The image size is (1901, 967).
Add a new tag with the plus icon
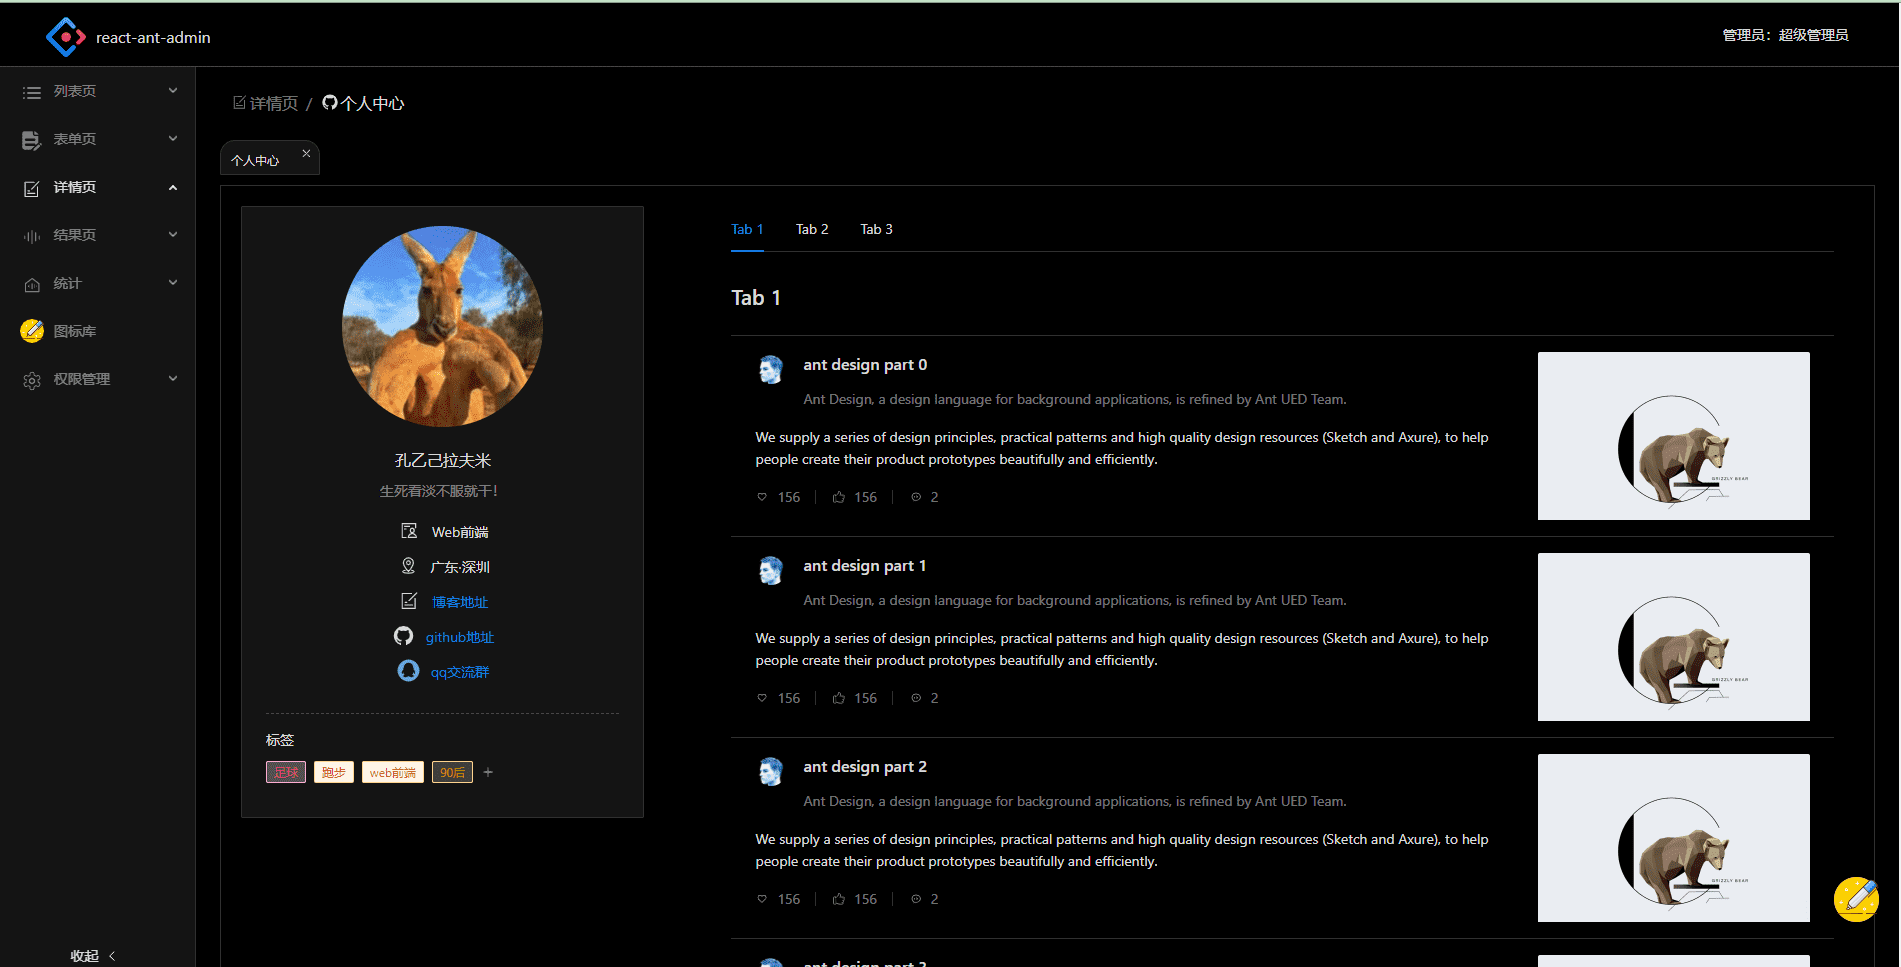point(488,772)
